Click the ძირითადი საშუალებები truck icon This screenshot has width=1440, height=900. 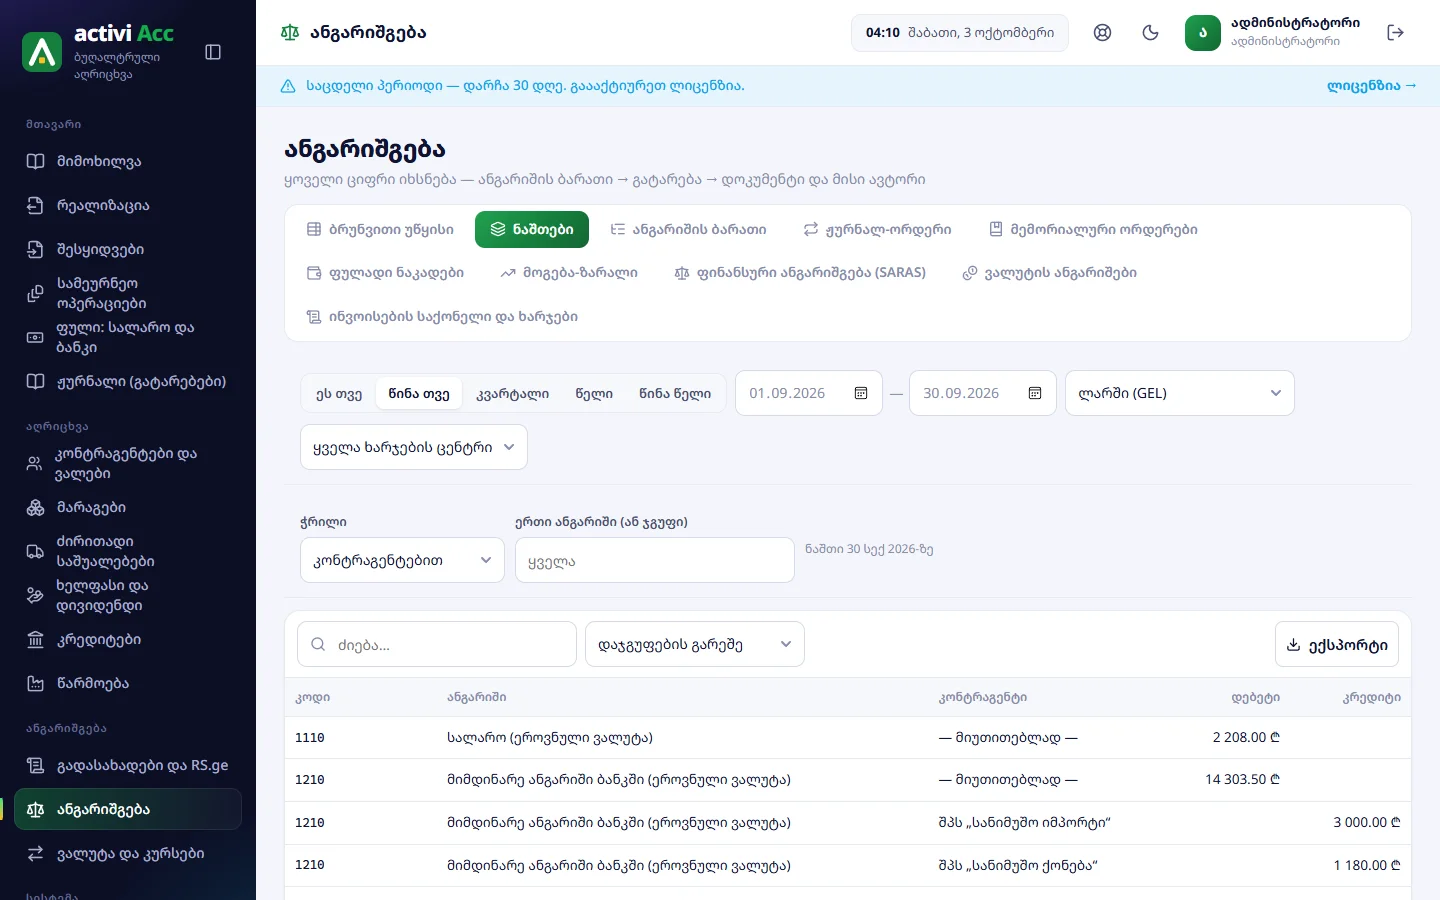point(35,551)
